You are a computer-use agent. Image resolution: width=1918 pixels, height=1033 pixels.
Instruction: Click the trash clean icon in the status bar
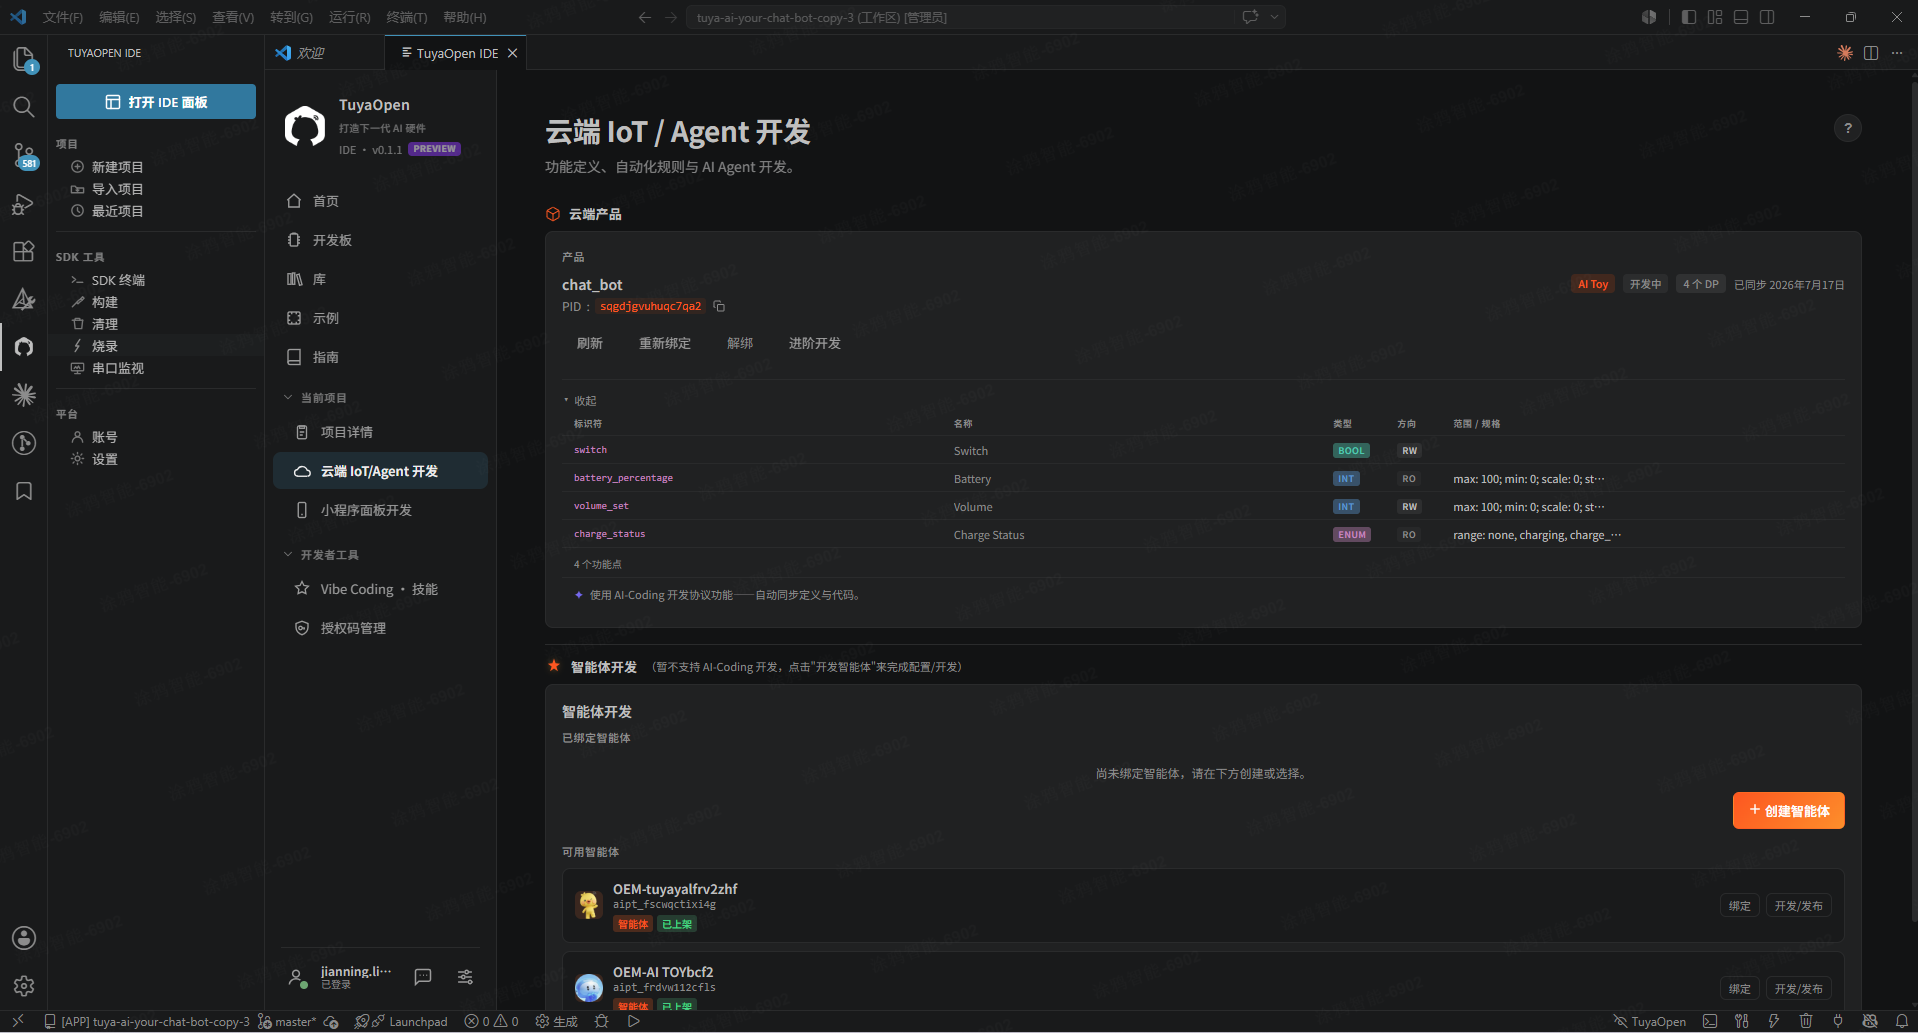pyautogui.click(x=1806, y=1021)
